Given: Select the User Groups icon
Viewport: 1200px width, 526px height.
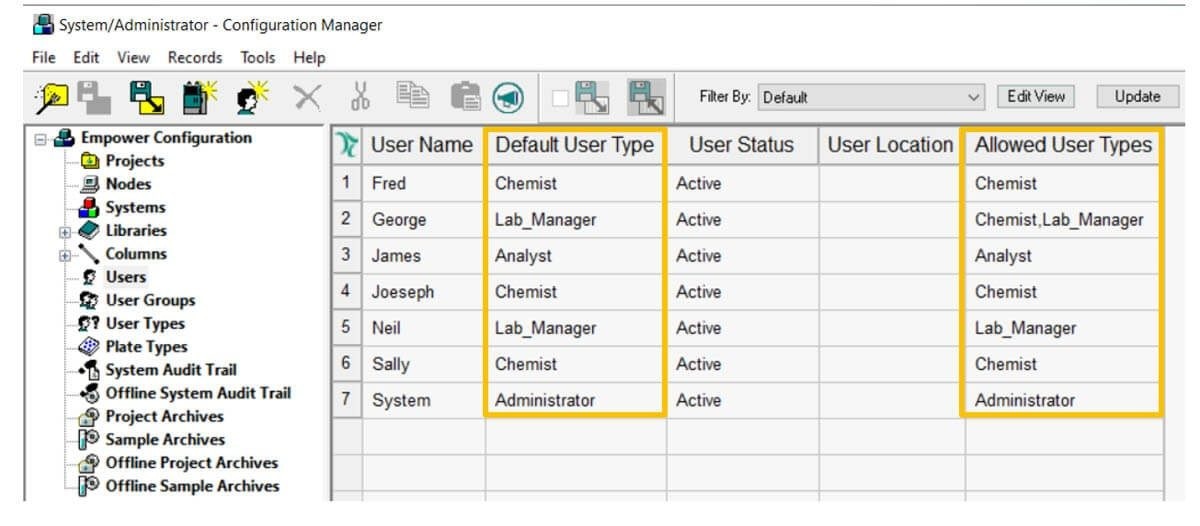Looking at the screenshot, I should pos(88,300).
